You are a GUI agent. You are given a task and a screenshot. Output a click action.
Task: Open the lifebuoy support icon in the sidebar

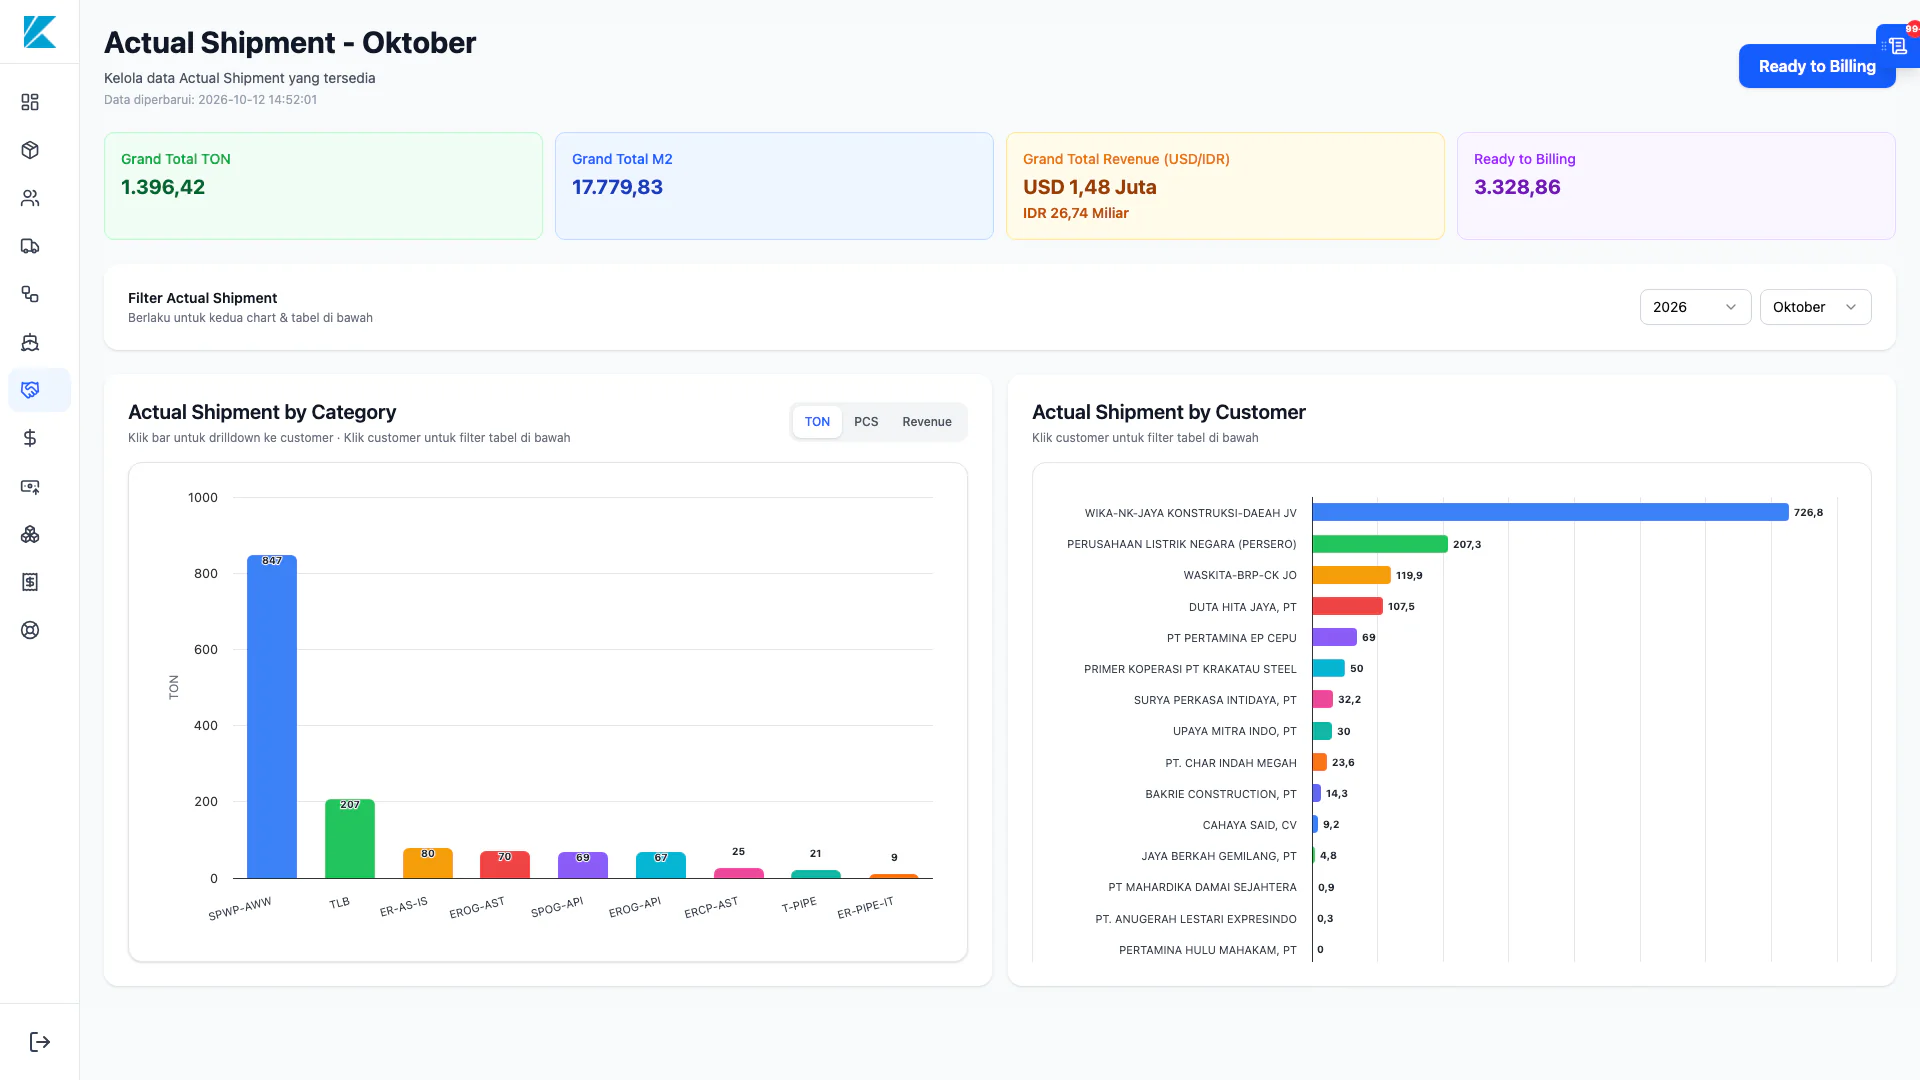30,630
